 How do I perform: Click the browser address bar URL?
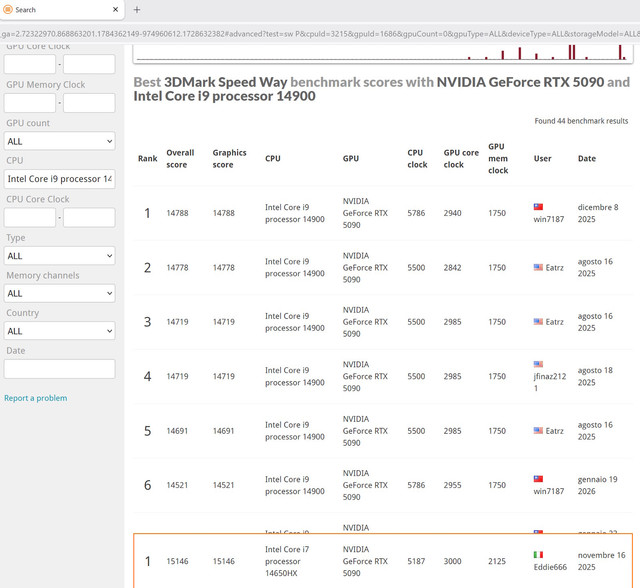[320, 34]
